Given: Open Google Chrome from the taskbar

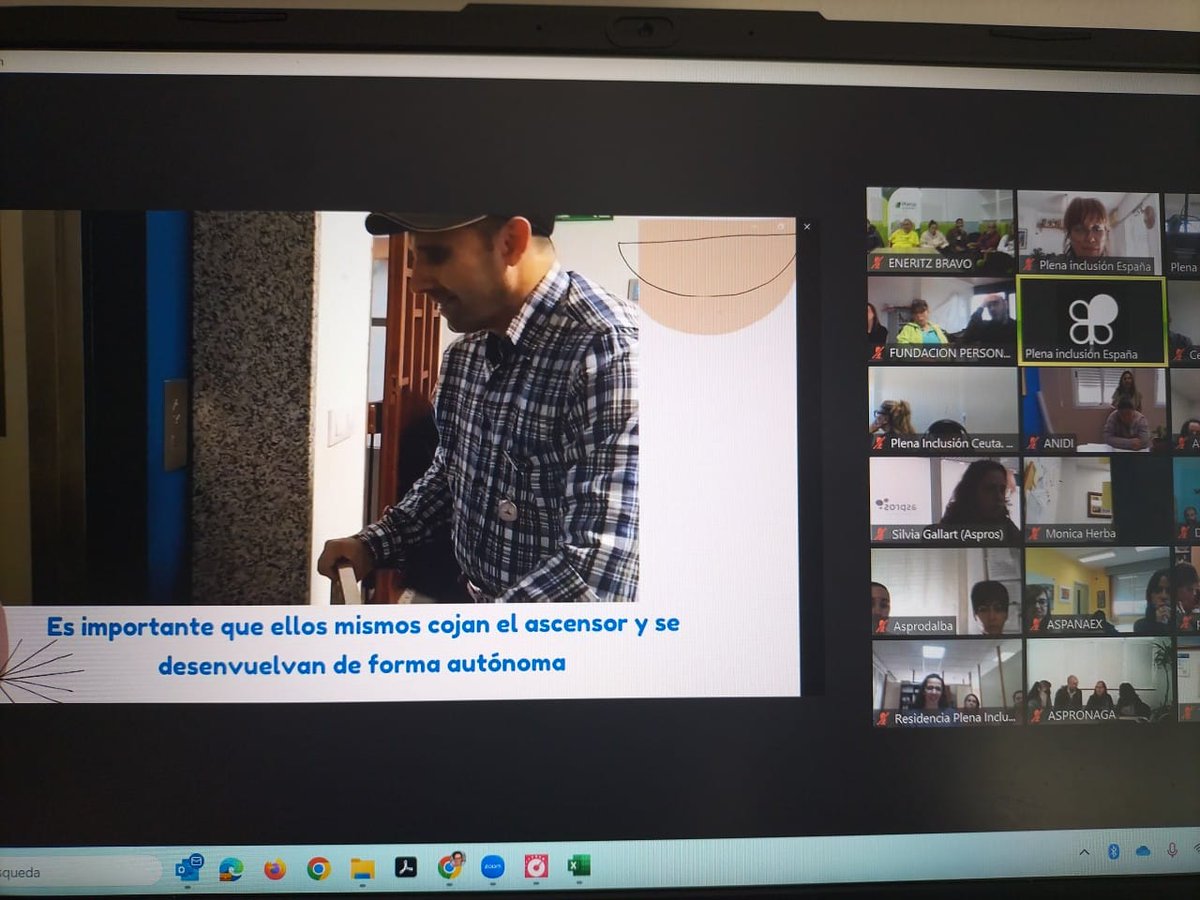Looking at the screenshot, I should tap(318, 866).
